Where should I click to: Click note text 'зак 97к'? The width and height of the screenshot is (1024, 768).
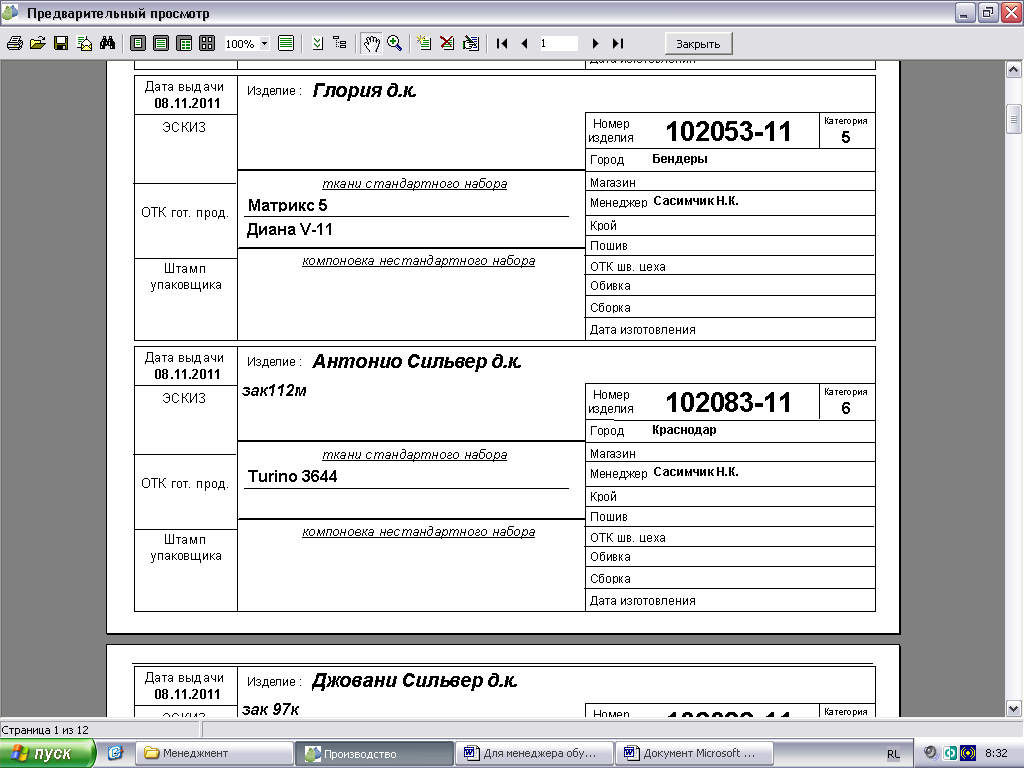(270, 709)
